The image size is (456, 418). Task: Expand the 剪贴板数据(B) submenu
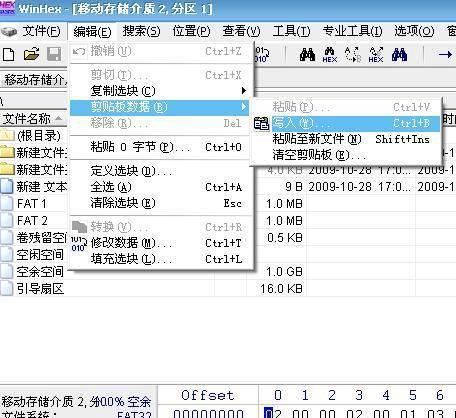[x=160, y=107]
